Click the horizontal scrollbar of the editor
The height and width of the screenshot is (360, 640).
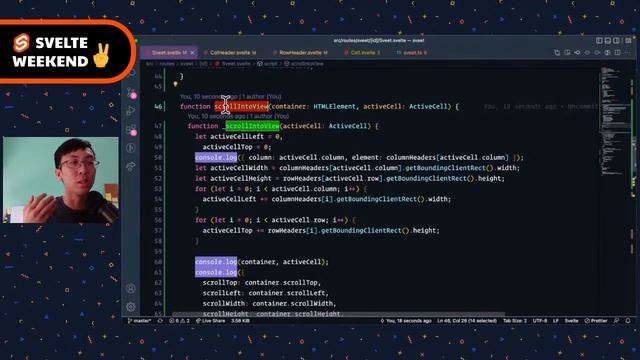tap(338, 314)
